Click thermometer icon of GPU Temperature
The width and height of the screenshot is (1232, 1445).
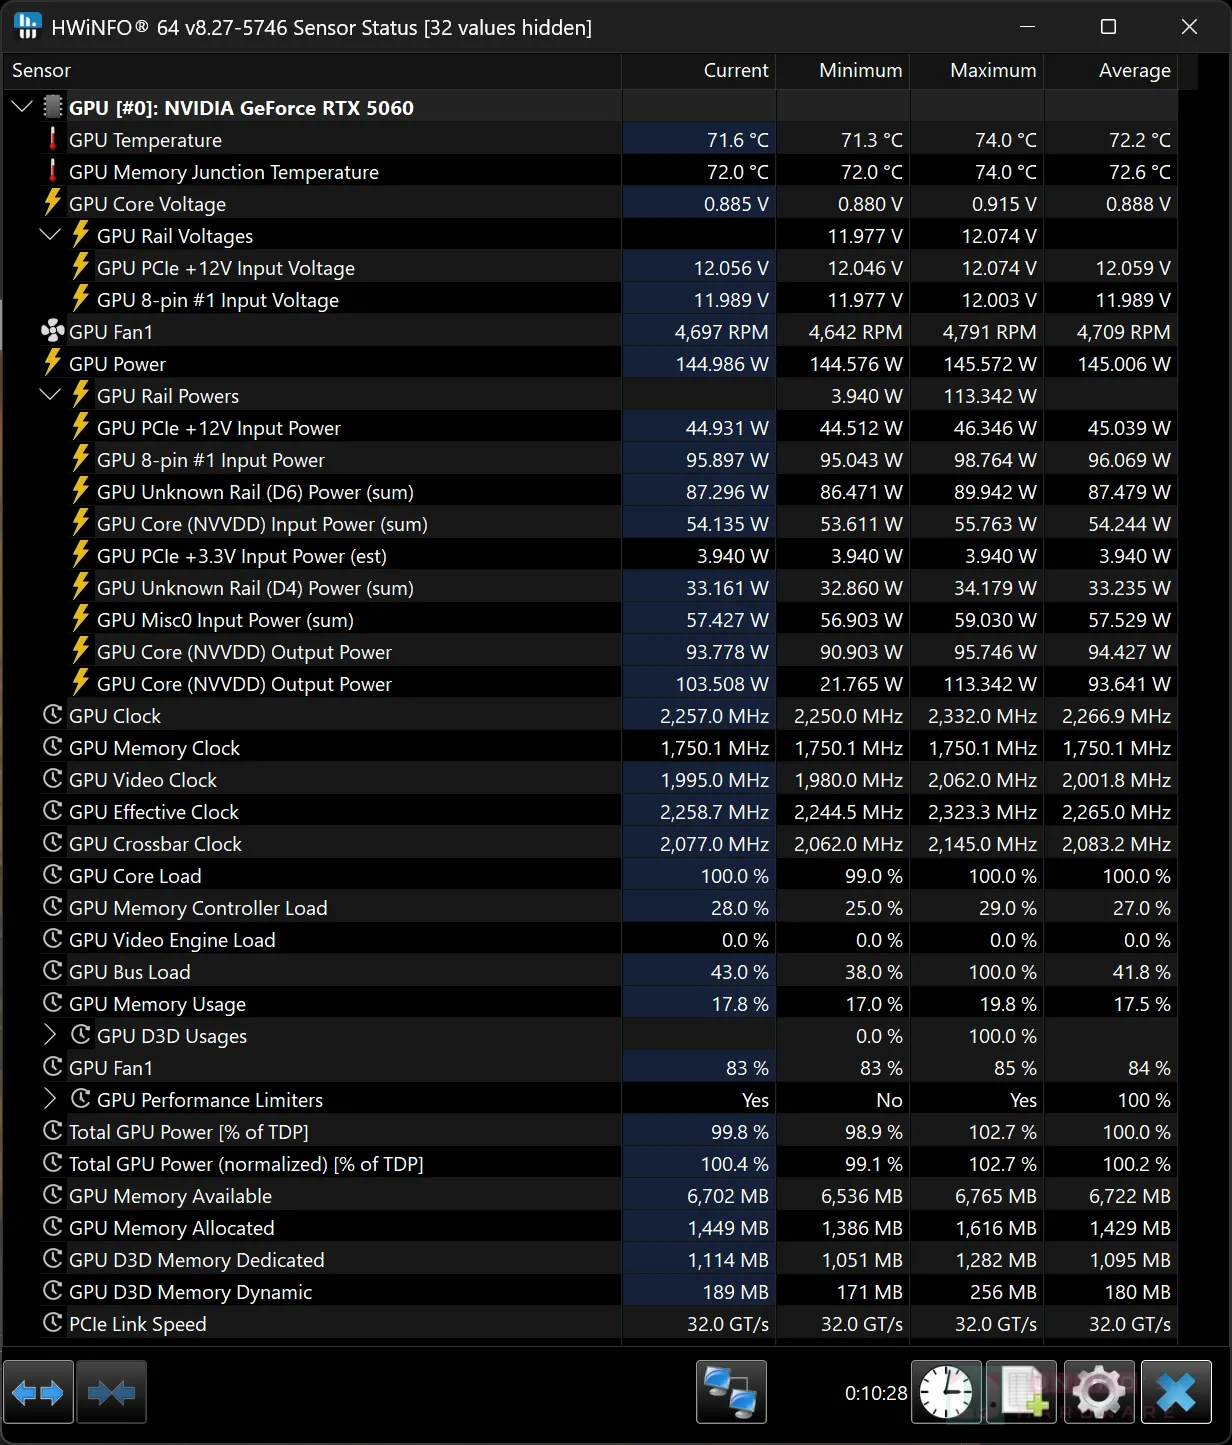coord(53,139)
